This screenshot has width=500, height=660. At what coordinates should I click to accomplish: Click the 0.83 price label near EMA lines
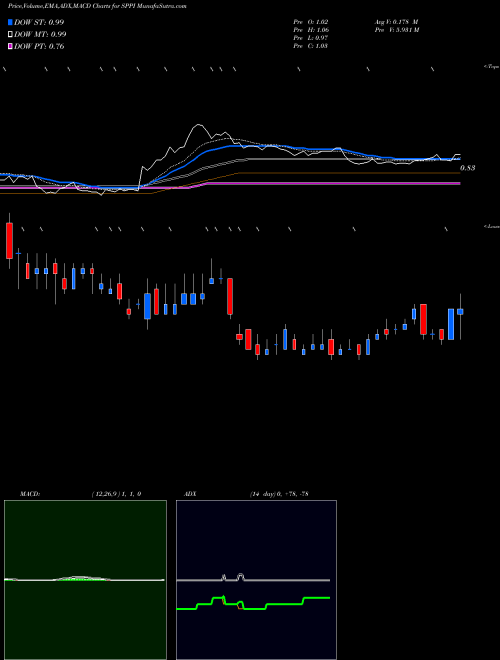468,168
